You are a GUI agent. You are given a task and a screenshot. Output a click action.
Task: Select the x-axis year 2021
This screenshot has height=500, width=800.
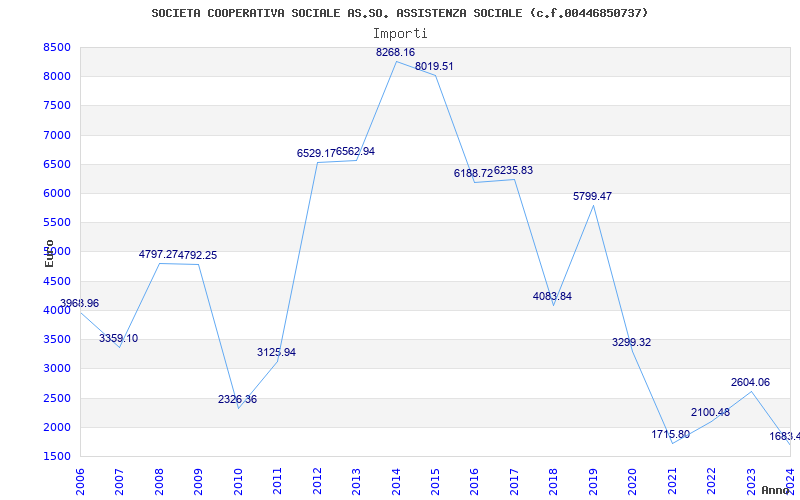pos(672,481)
